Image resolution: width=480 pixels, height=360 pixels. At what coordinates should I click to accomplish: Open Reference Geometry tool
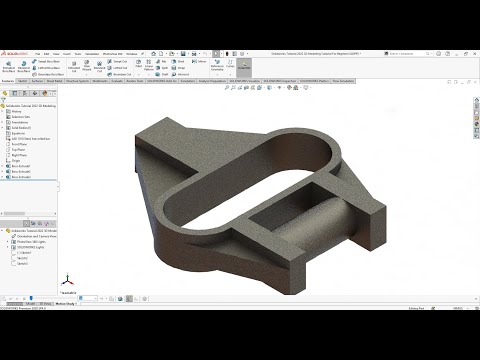click(x=217, y=65)
